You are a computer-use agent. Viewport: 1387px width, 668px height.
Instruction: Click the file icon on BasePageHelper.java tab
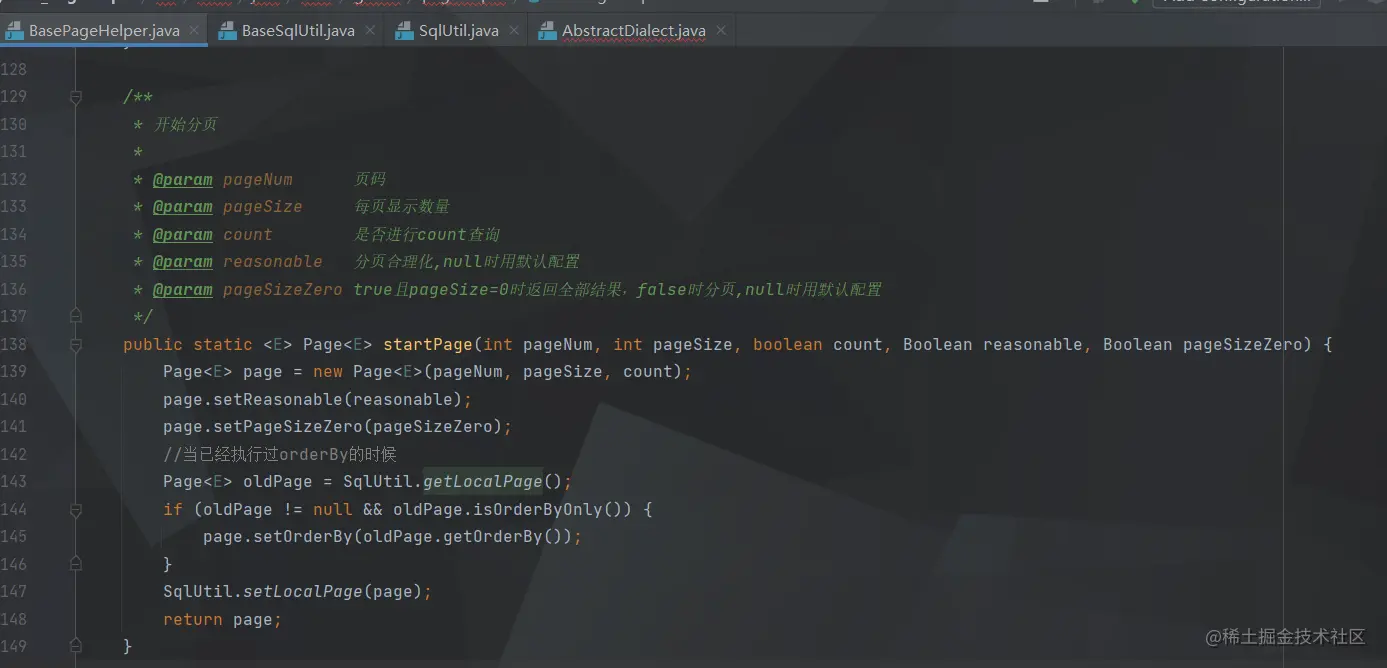14,31
